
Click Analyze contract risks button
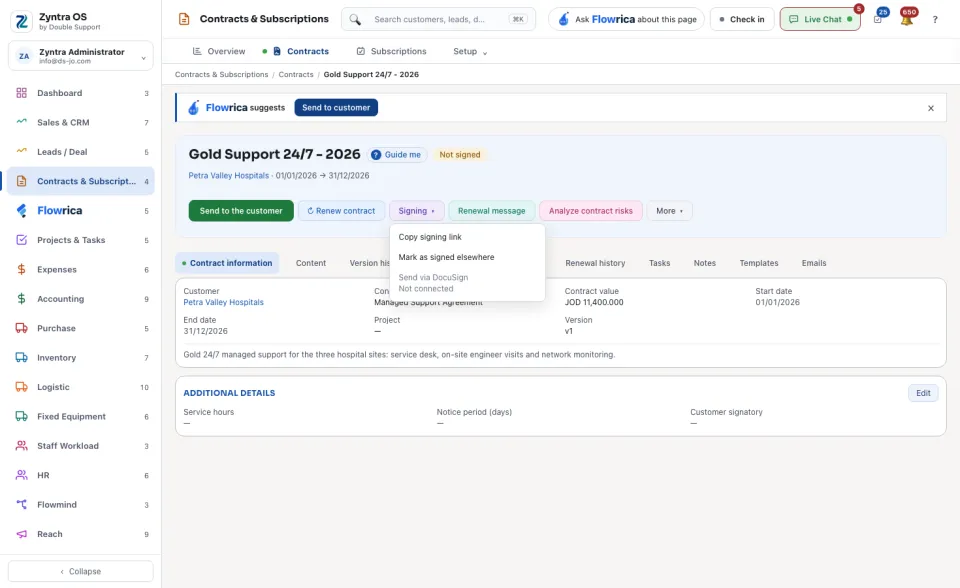pos(591,211)
